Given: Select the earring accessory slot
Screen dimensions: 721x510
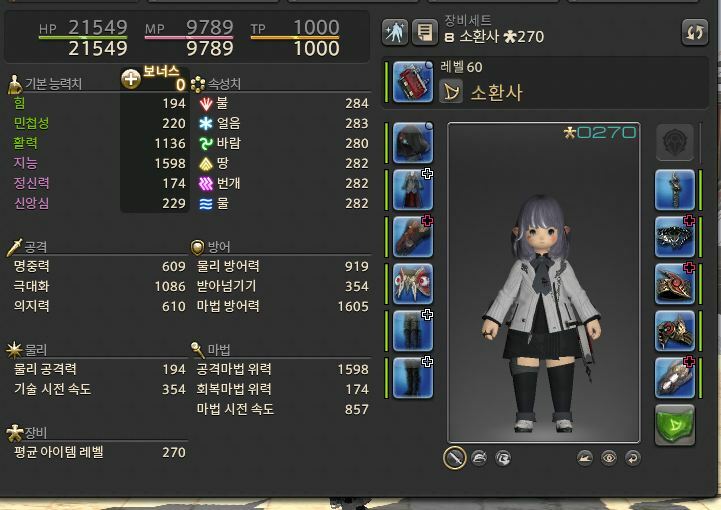Looking at the screenshot, I should 675,190.
